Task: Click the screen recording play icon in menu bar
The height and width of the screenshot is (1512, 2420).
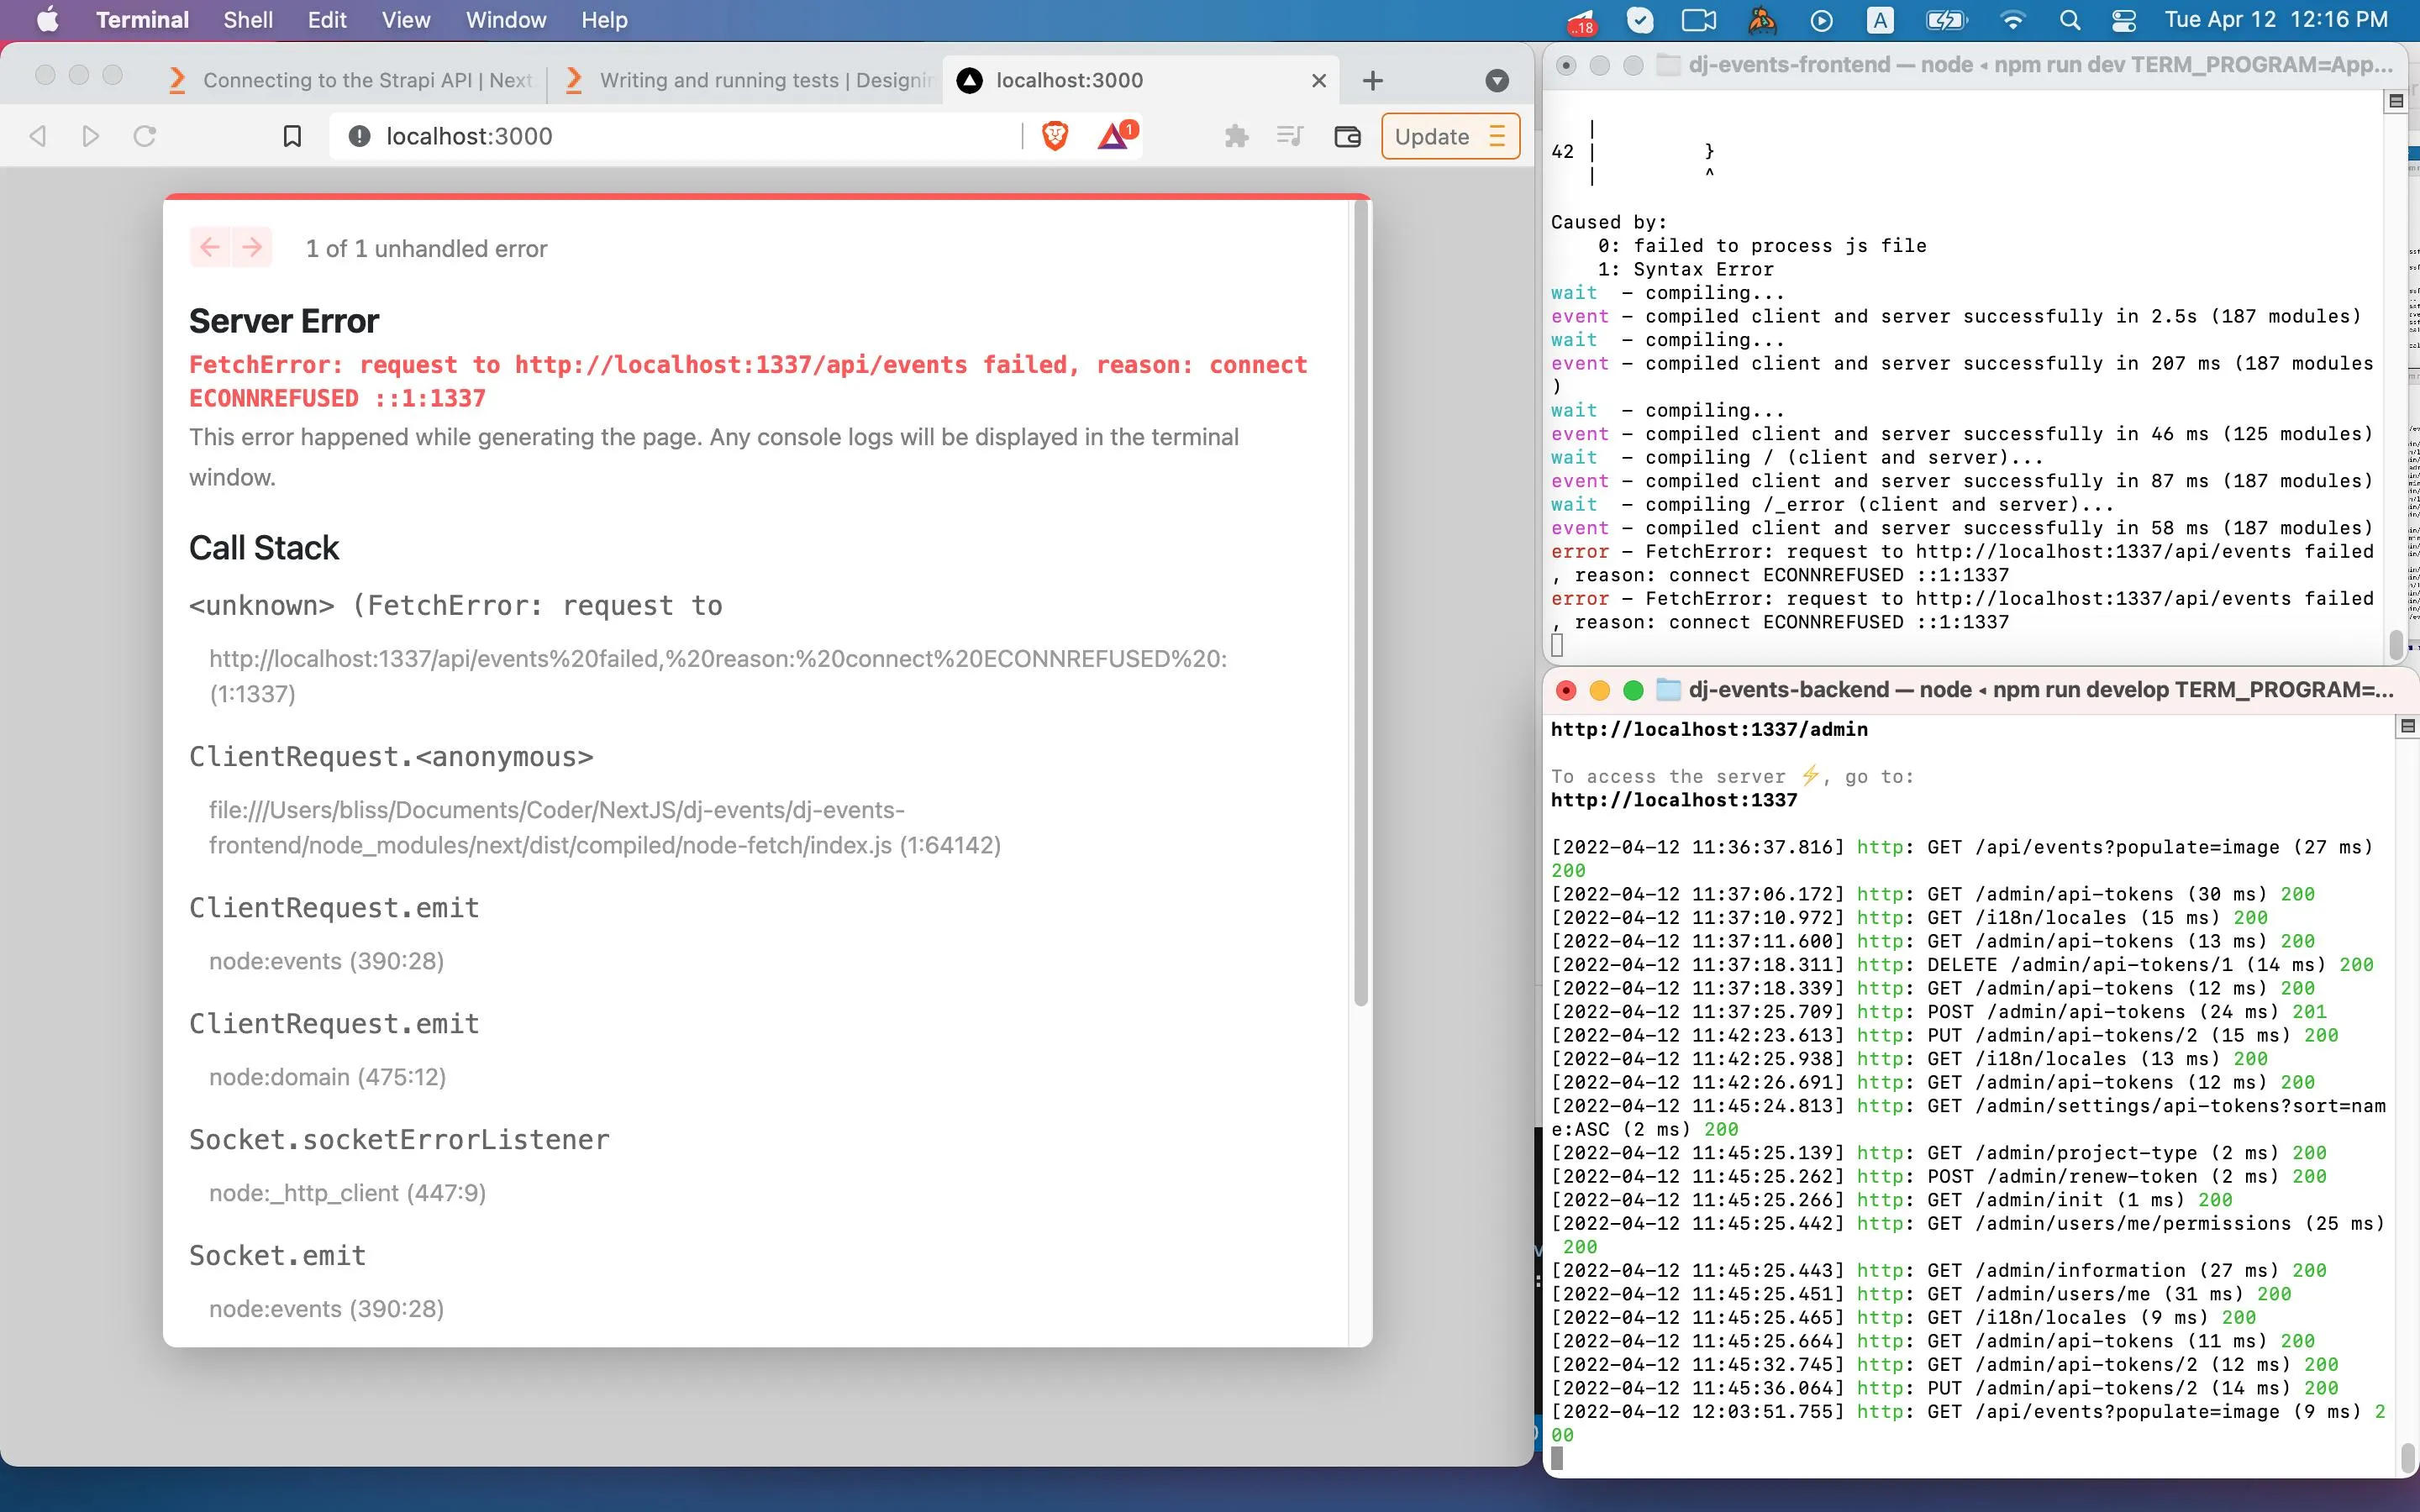Action: click(x=1821, y=20)
